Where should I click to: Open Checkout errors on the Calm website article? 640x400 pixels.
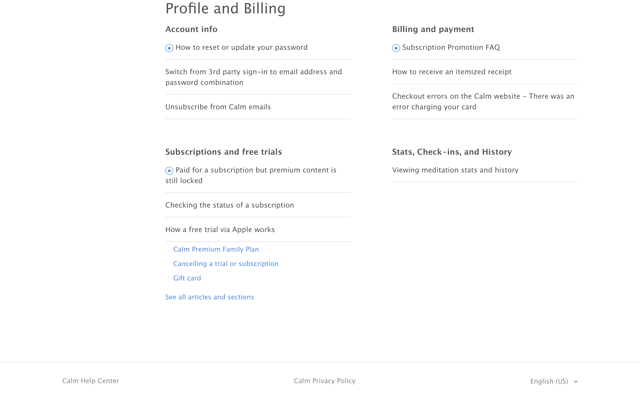(483, 102)
